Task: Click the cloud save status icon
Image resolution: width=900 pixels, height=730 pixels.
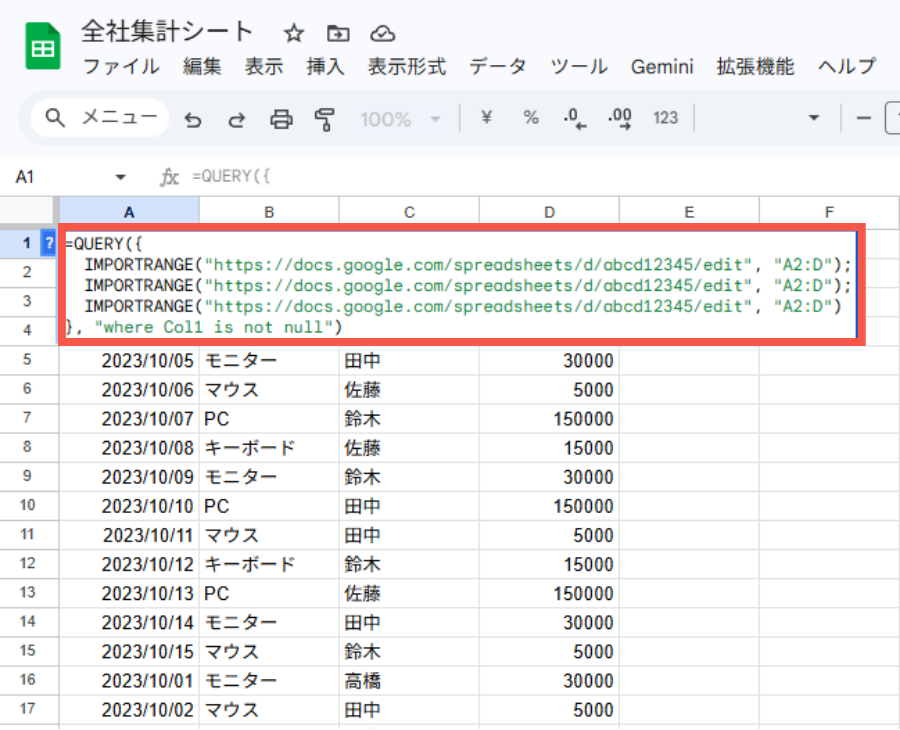Action: pos(382,33)
